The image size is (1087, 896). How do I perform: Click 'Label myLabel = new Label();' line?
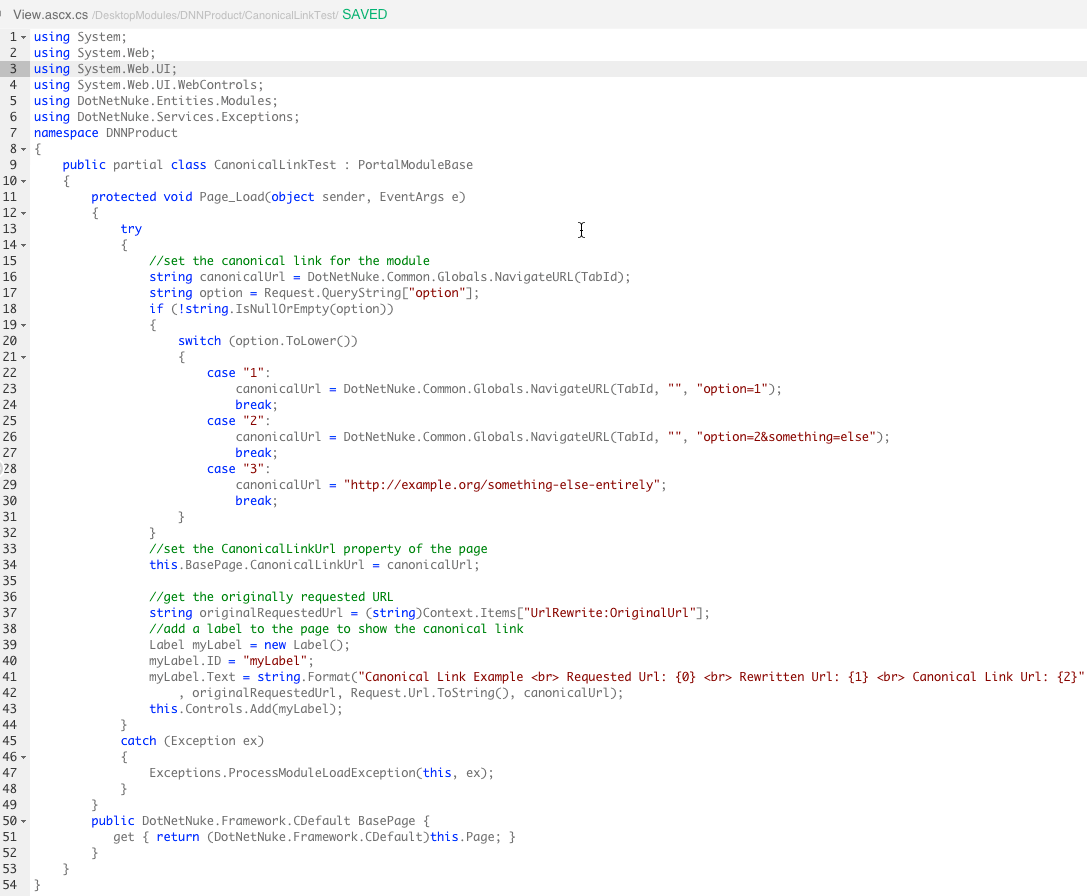250,644
